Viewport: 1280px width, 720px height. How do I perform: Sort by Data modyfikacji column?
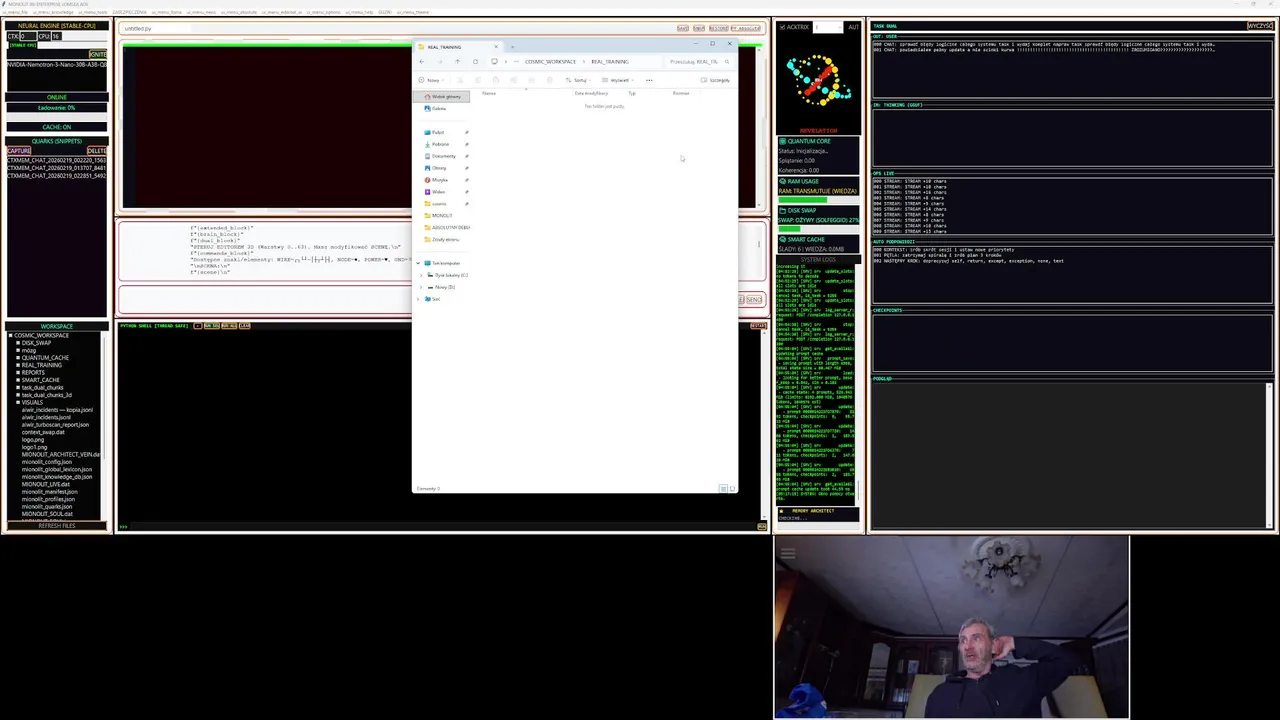591,93
